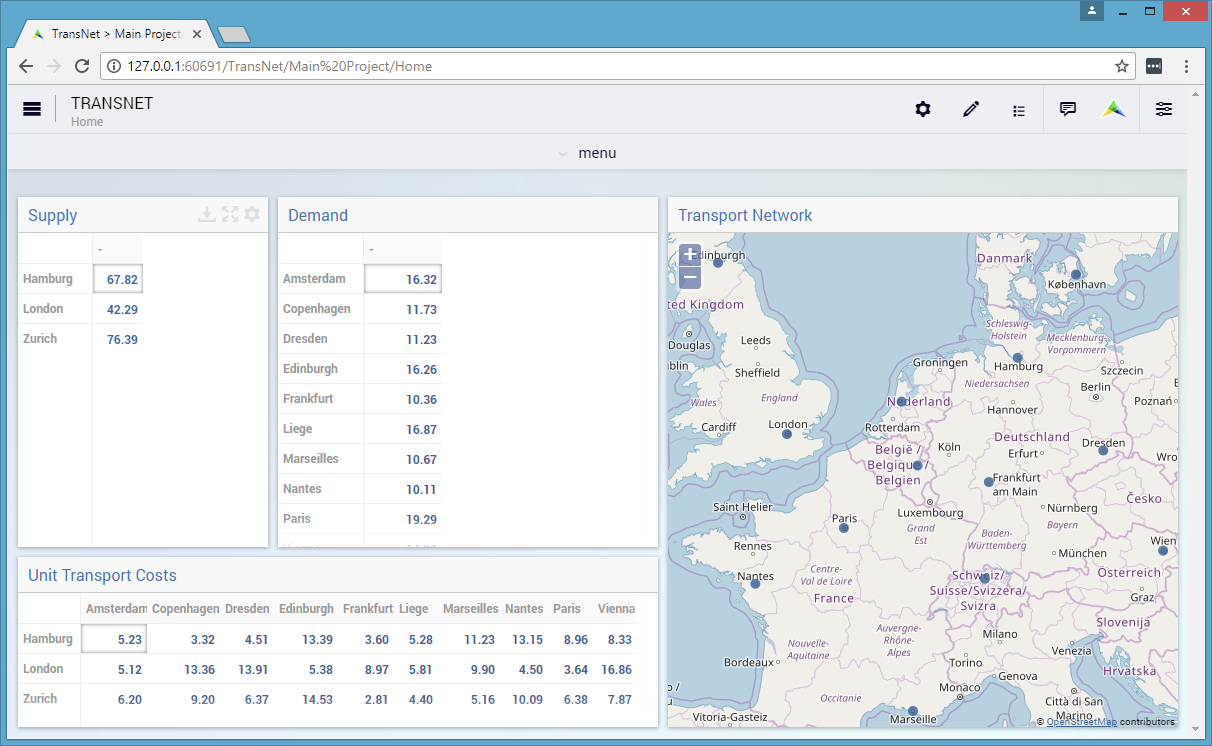Click the Supply widget title
The width and height of the screenshot is (1212, 746).
point(52,215)
